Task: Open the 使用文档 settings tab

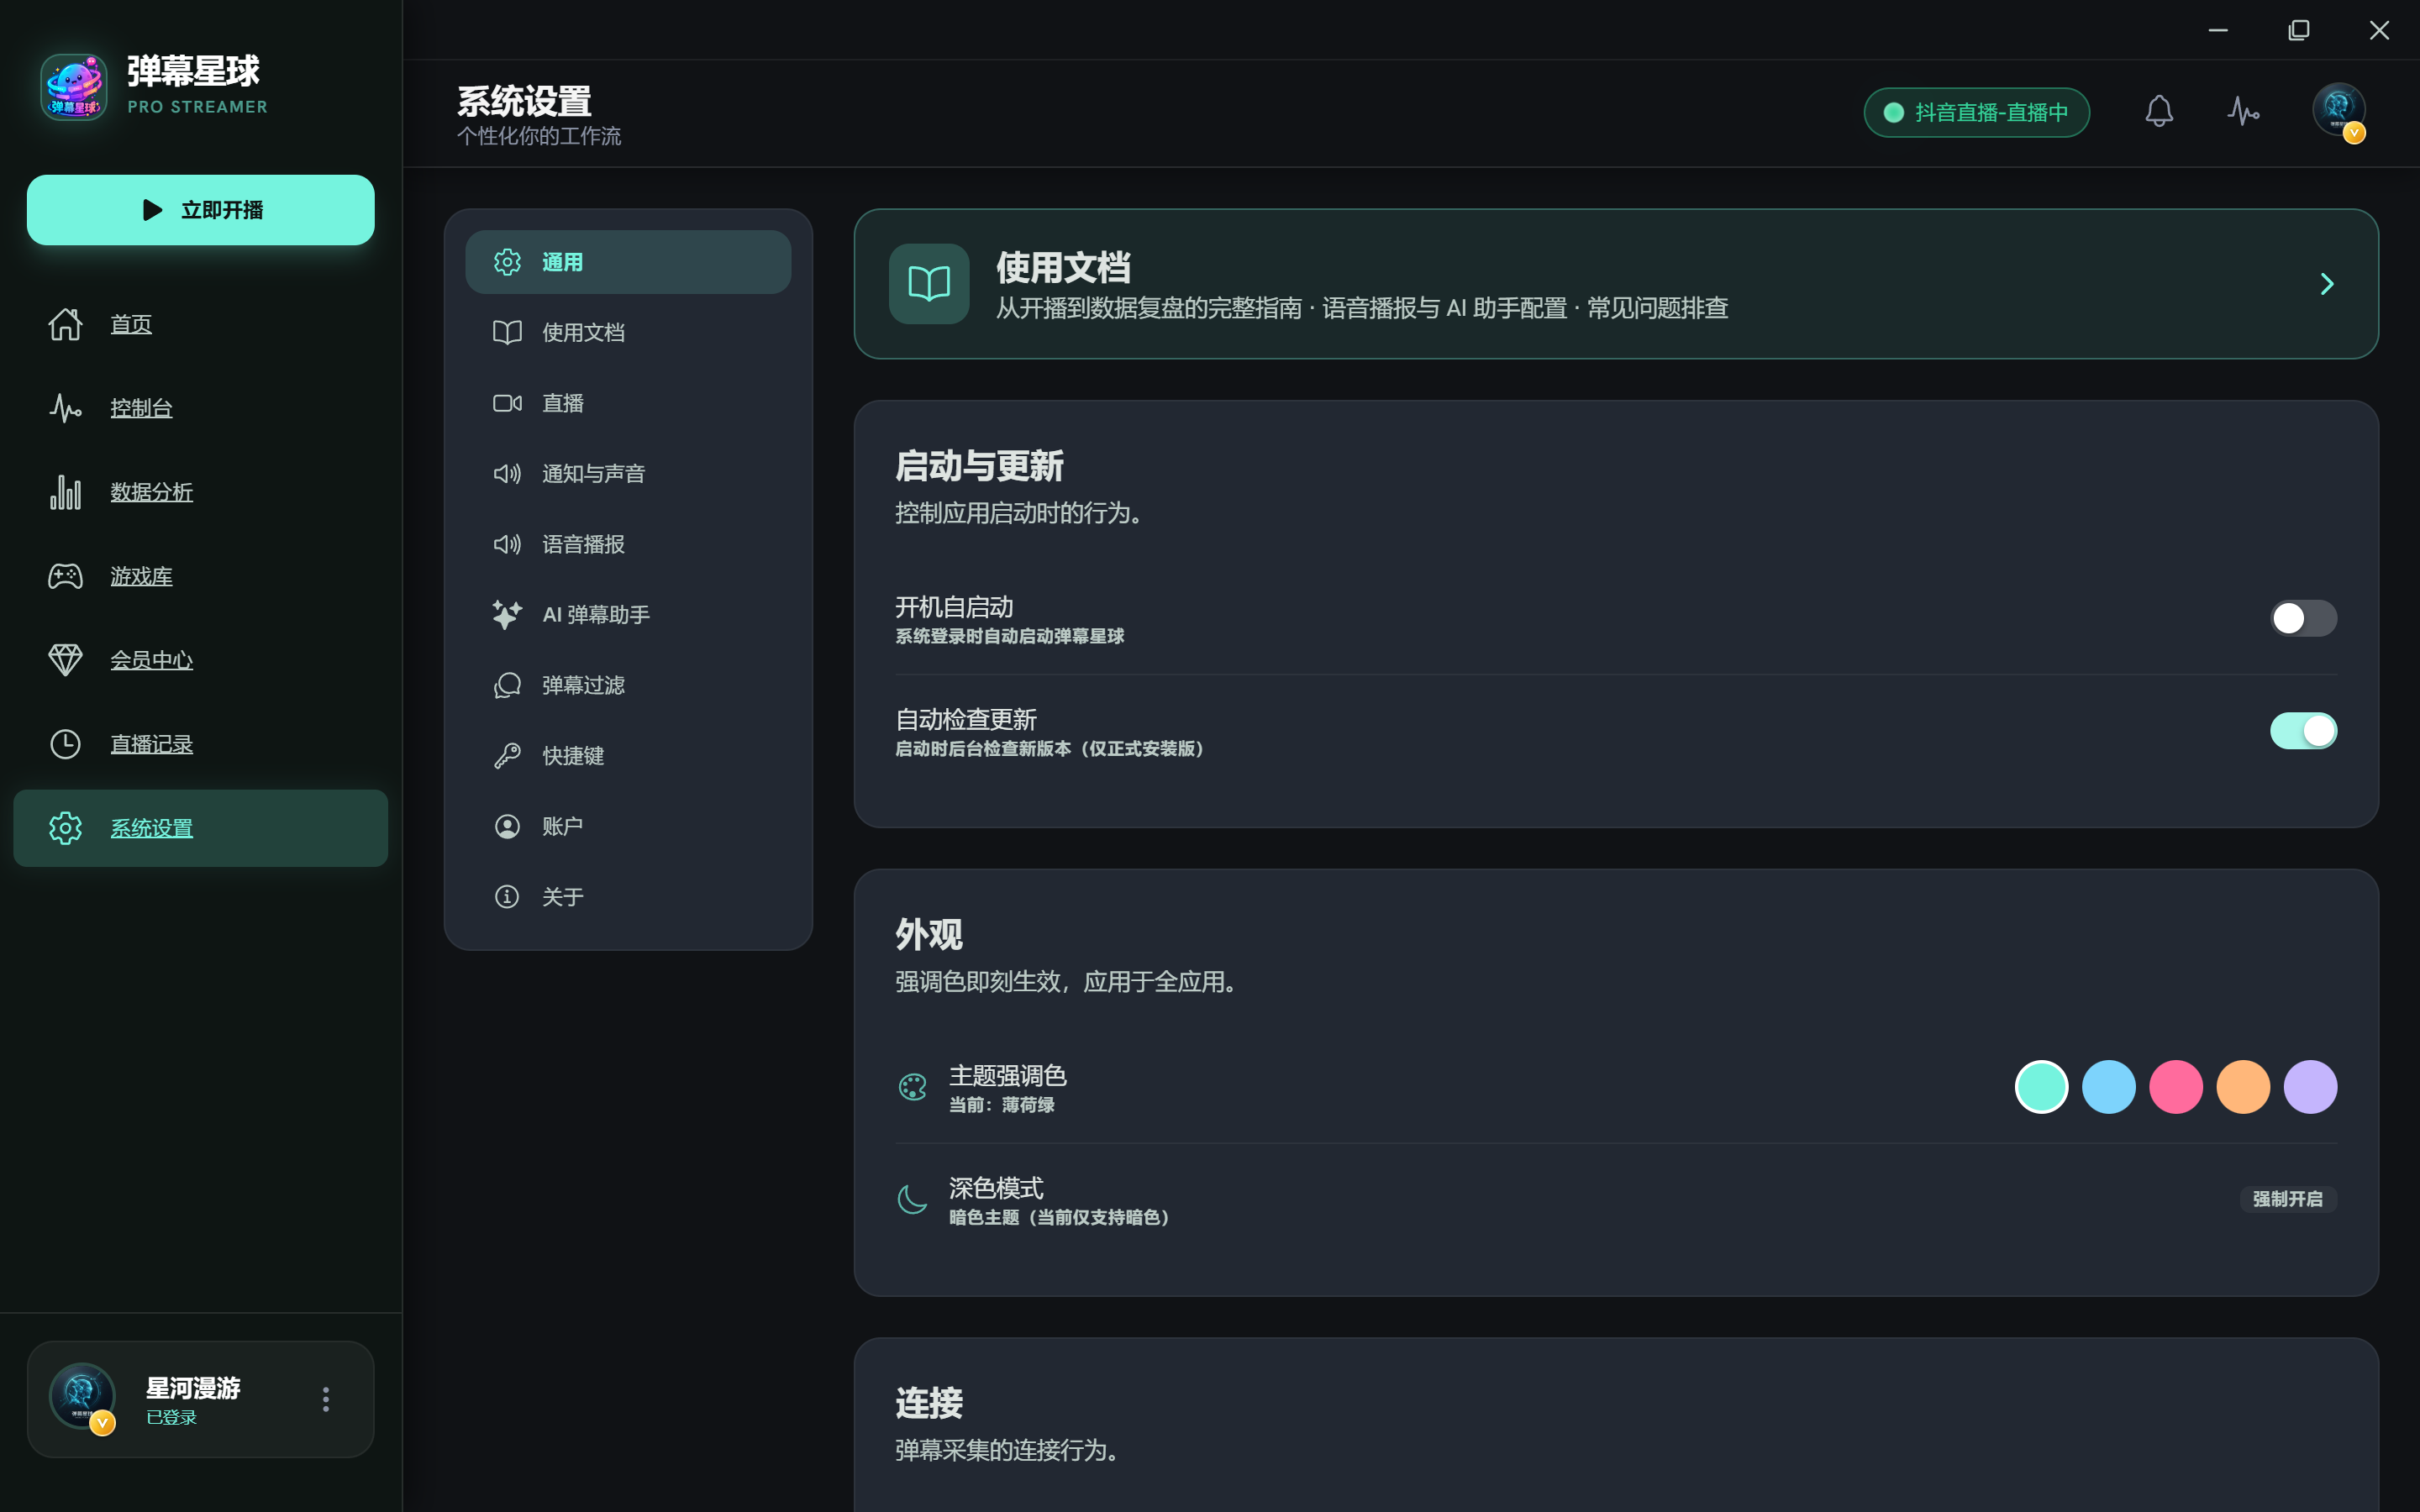Action: click(x=628, y=332)
